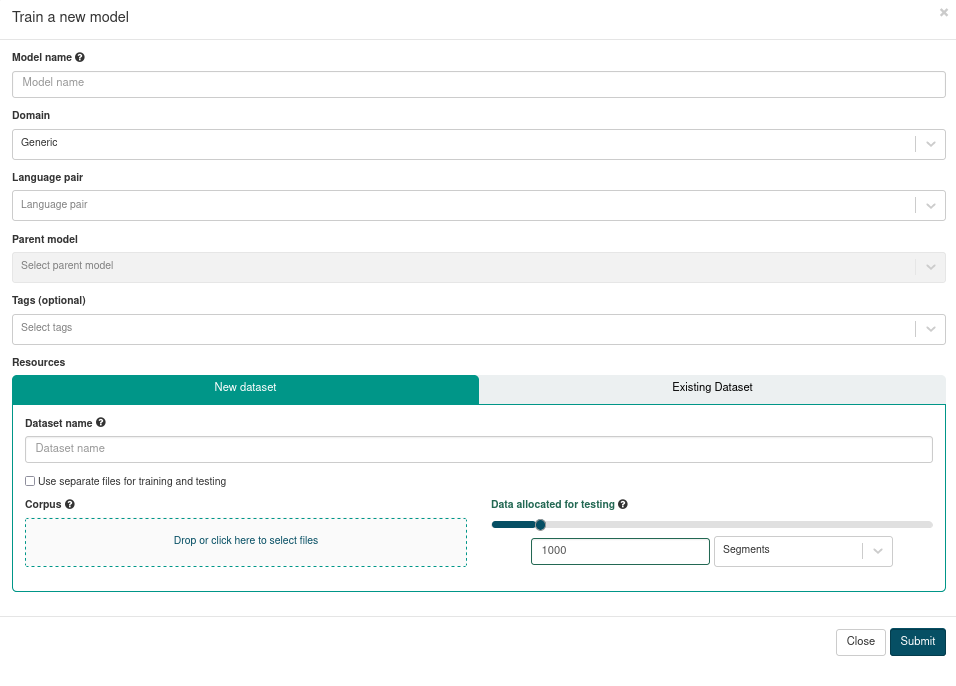The image size is (956, 686).
Task: Click the Tags dropdown chevron arrow
Action: pyautogui.click(x=930, y=329)
